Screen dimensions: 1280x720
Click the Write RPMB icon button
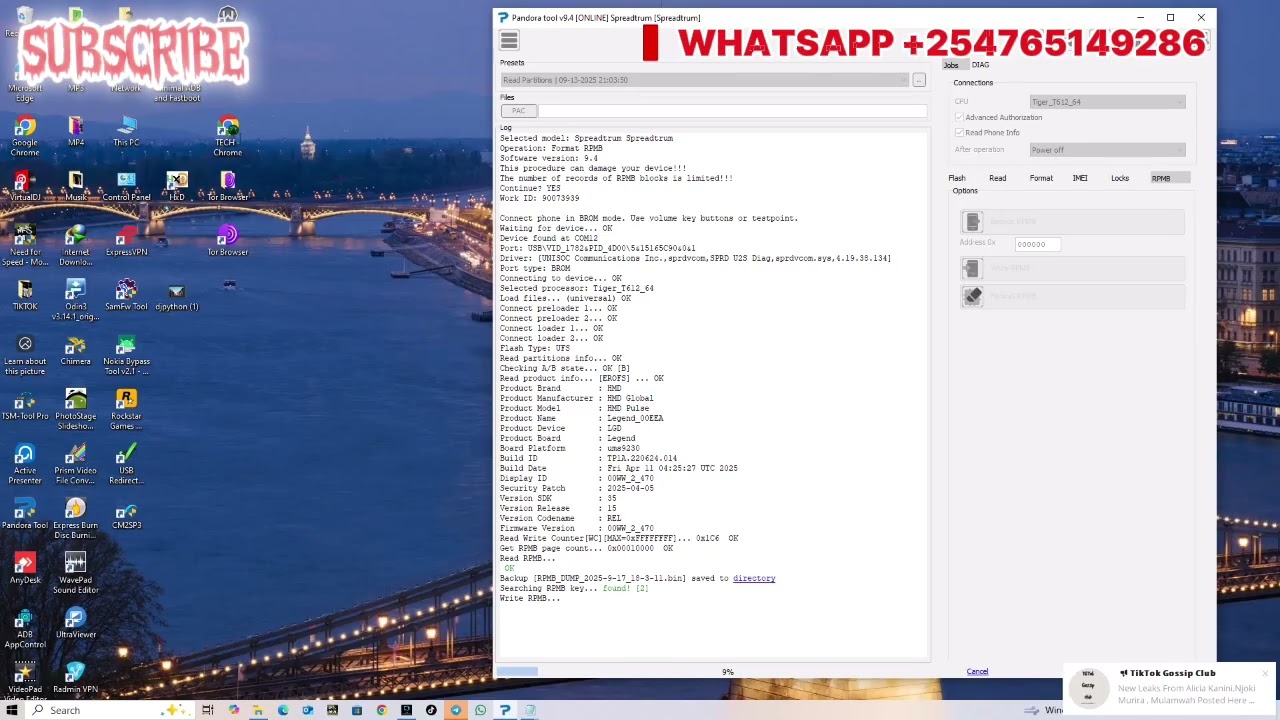point(972,268)
